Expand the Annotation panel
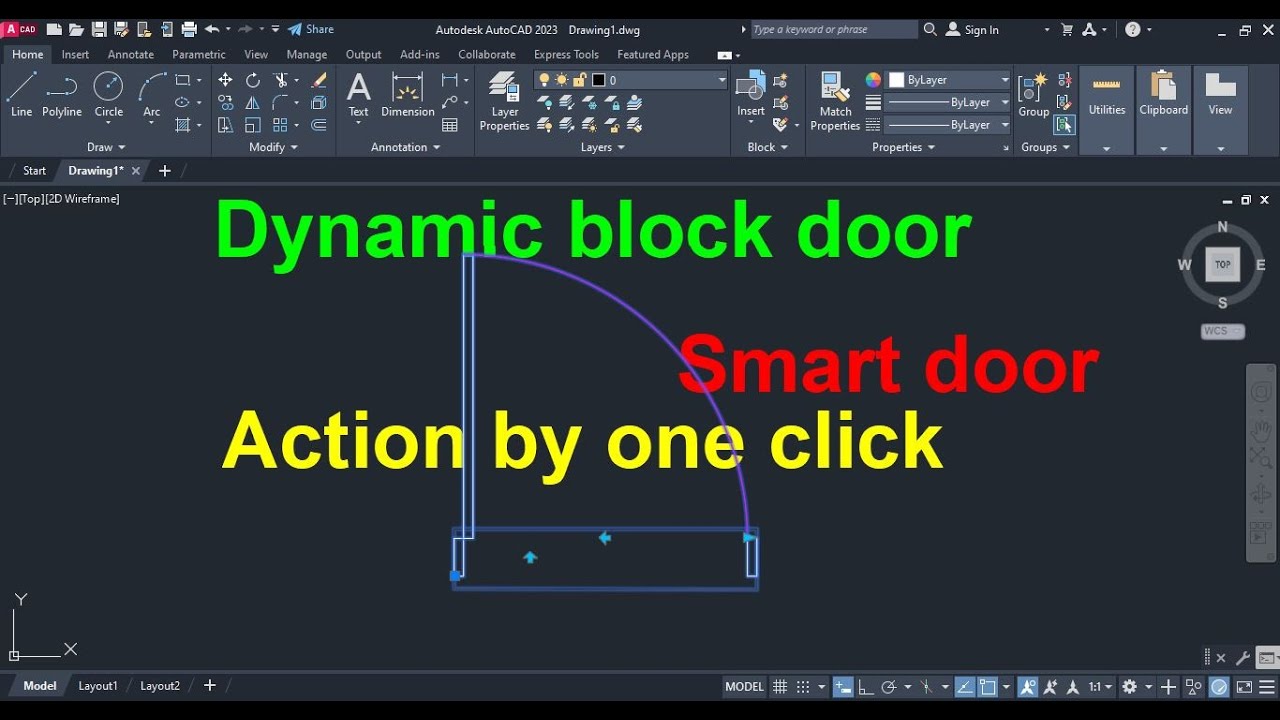This screenshot has width=1280, height=720. tap(405, 147)
